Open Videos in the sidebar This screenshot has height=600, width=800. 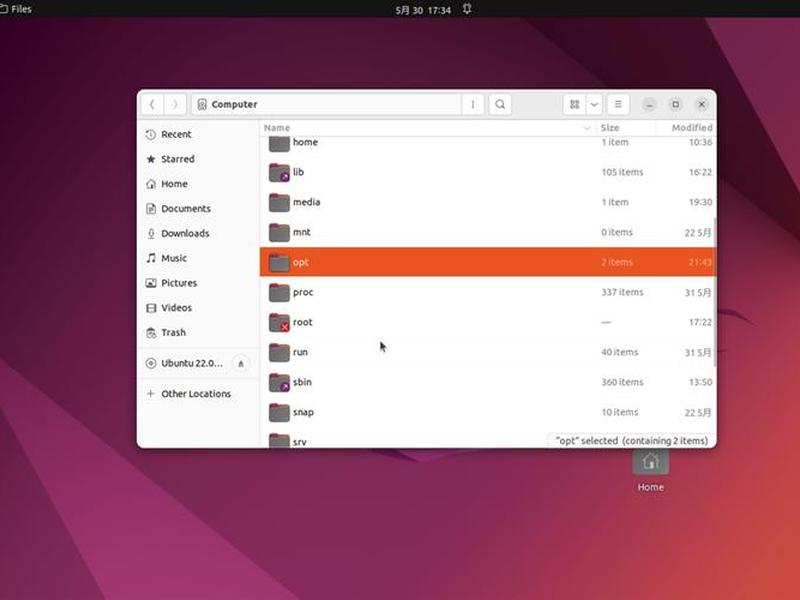tap(198, 308)
